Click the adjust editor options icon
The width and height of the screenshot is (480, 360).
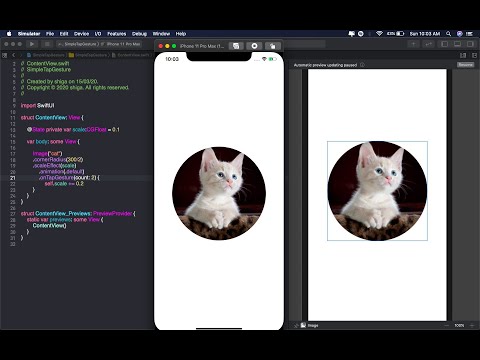(463, 55)
